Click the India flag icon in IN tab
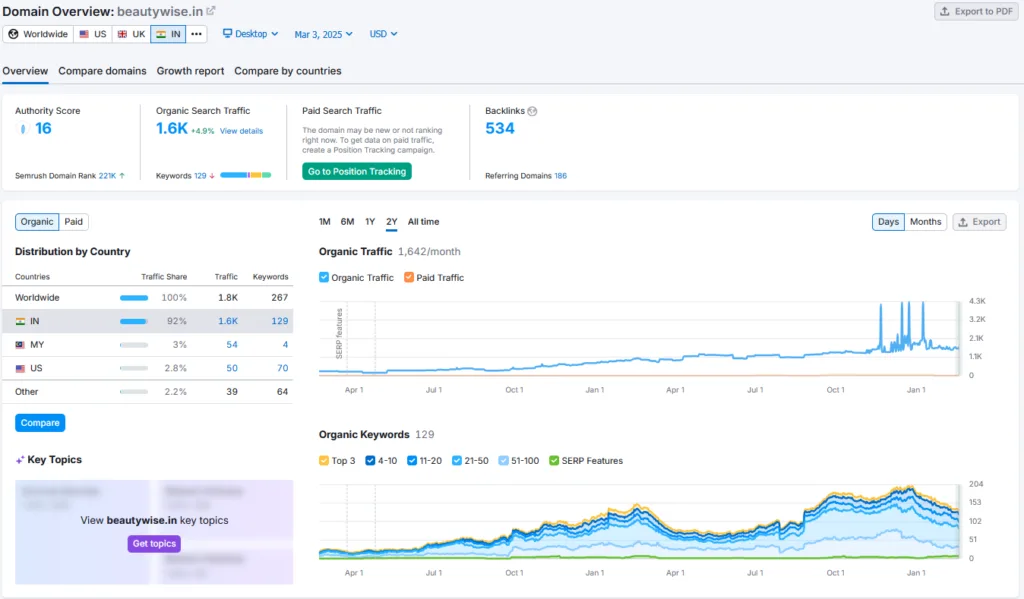 point(161,34)
